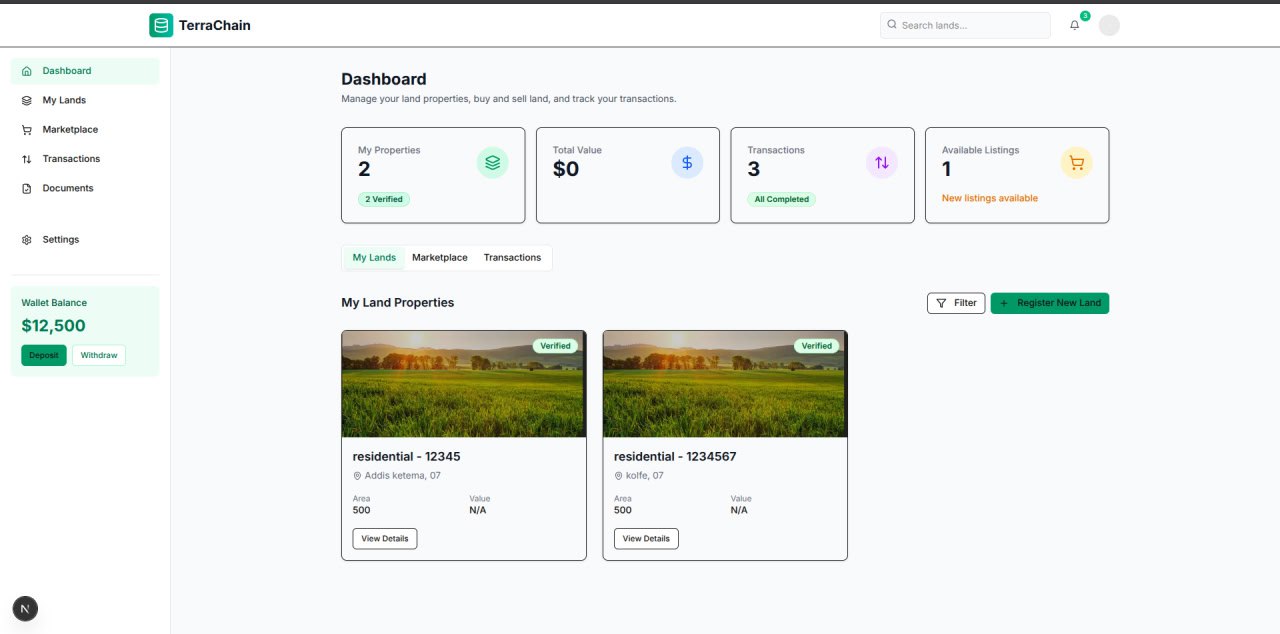Click the TerraChain logo icon
The image size is (1280, 634).
pos(160,24)
